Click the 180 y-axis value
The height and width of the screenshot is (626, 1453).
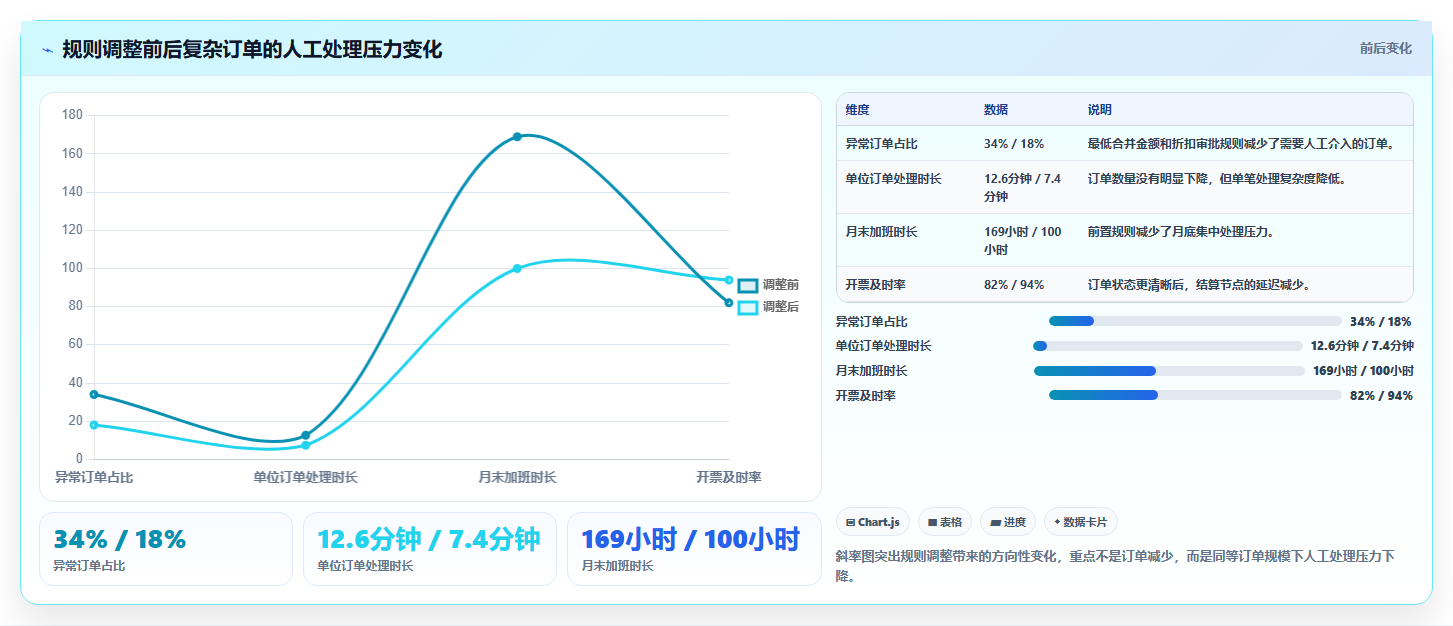[72, 115]
